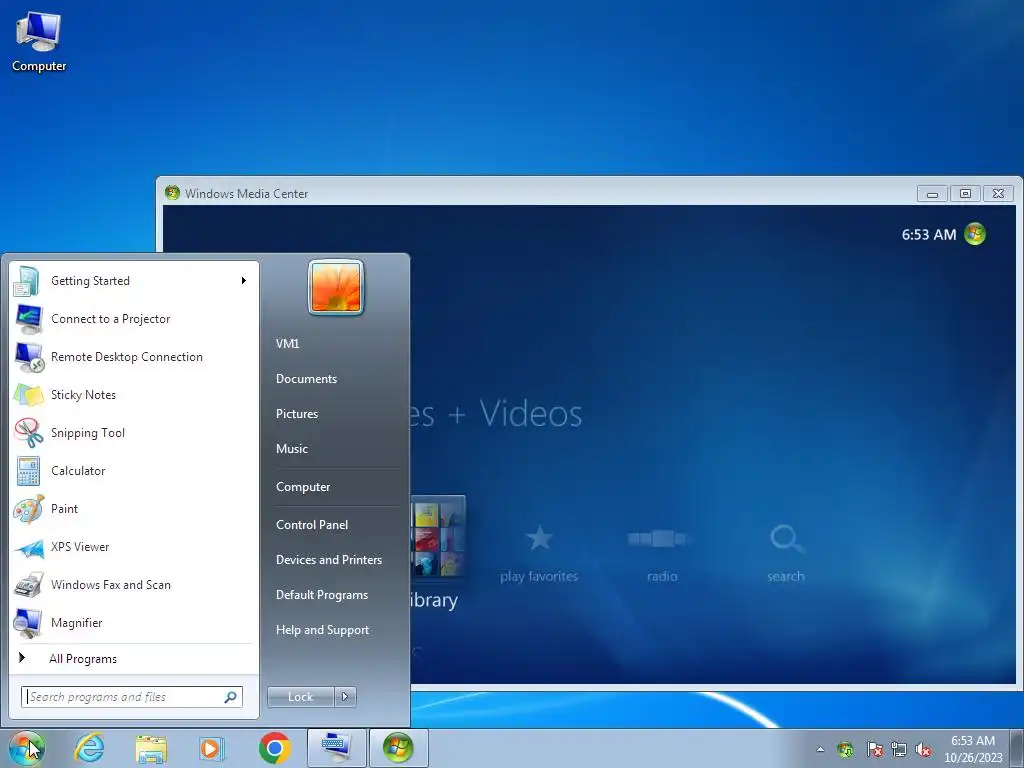Switch to Media Center taskbar button
The width and height of the screenshot is (1024, 768).
tap(398, 748)
